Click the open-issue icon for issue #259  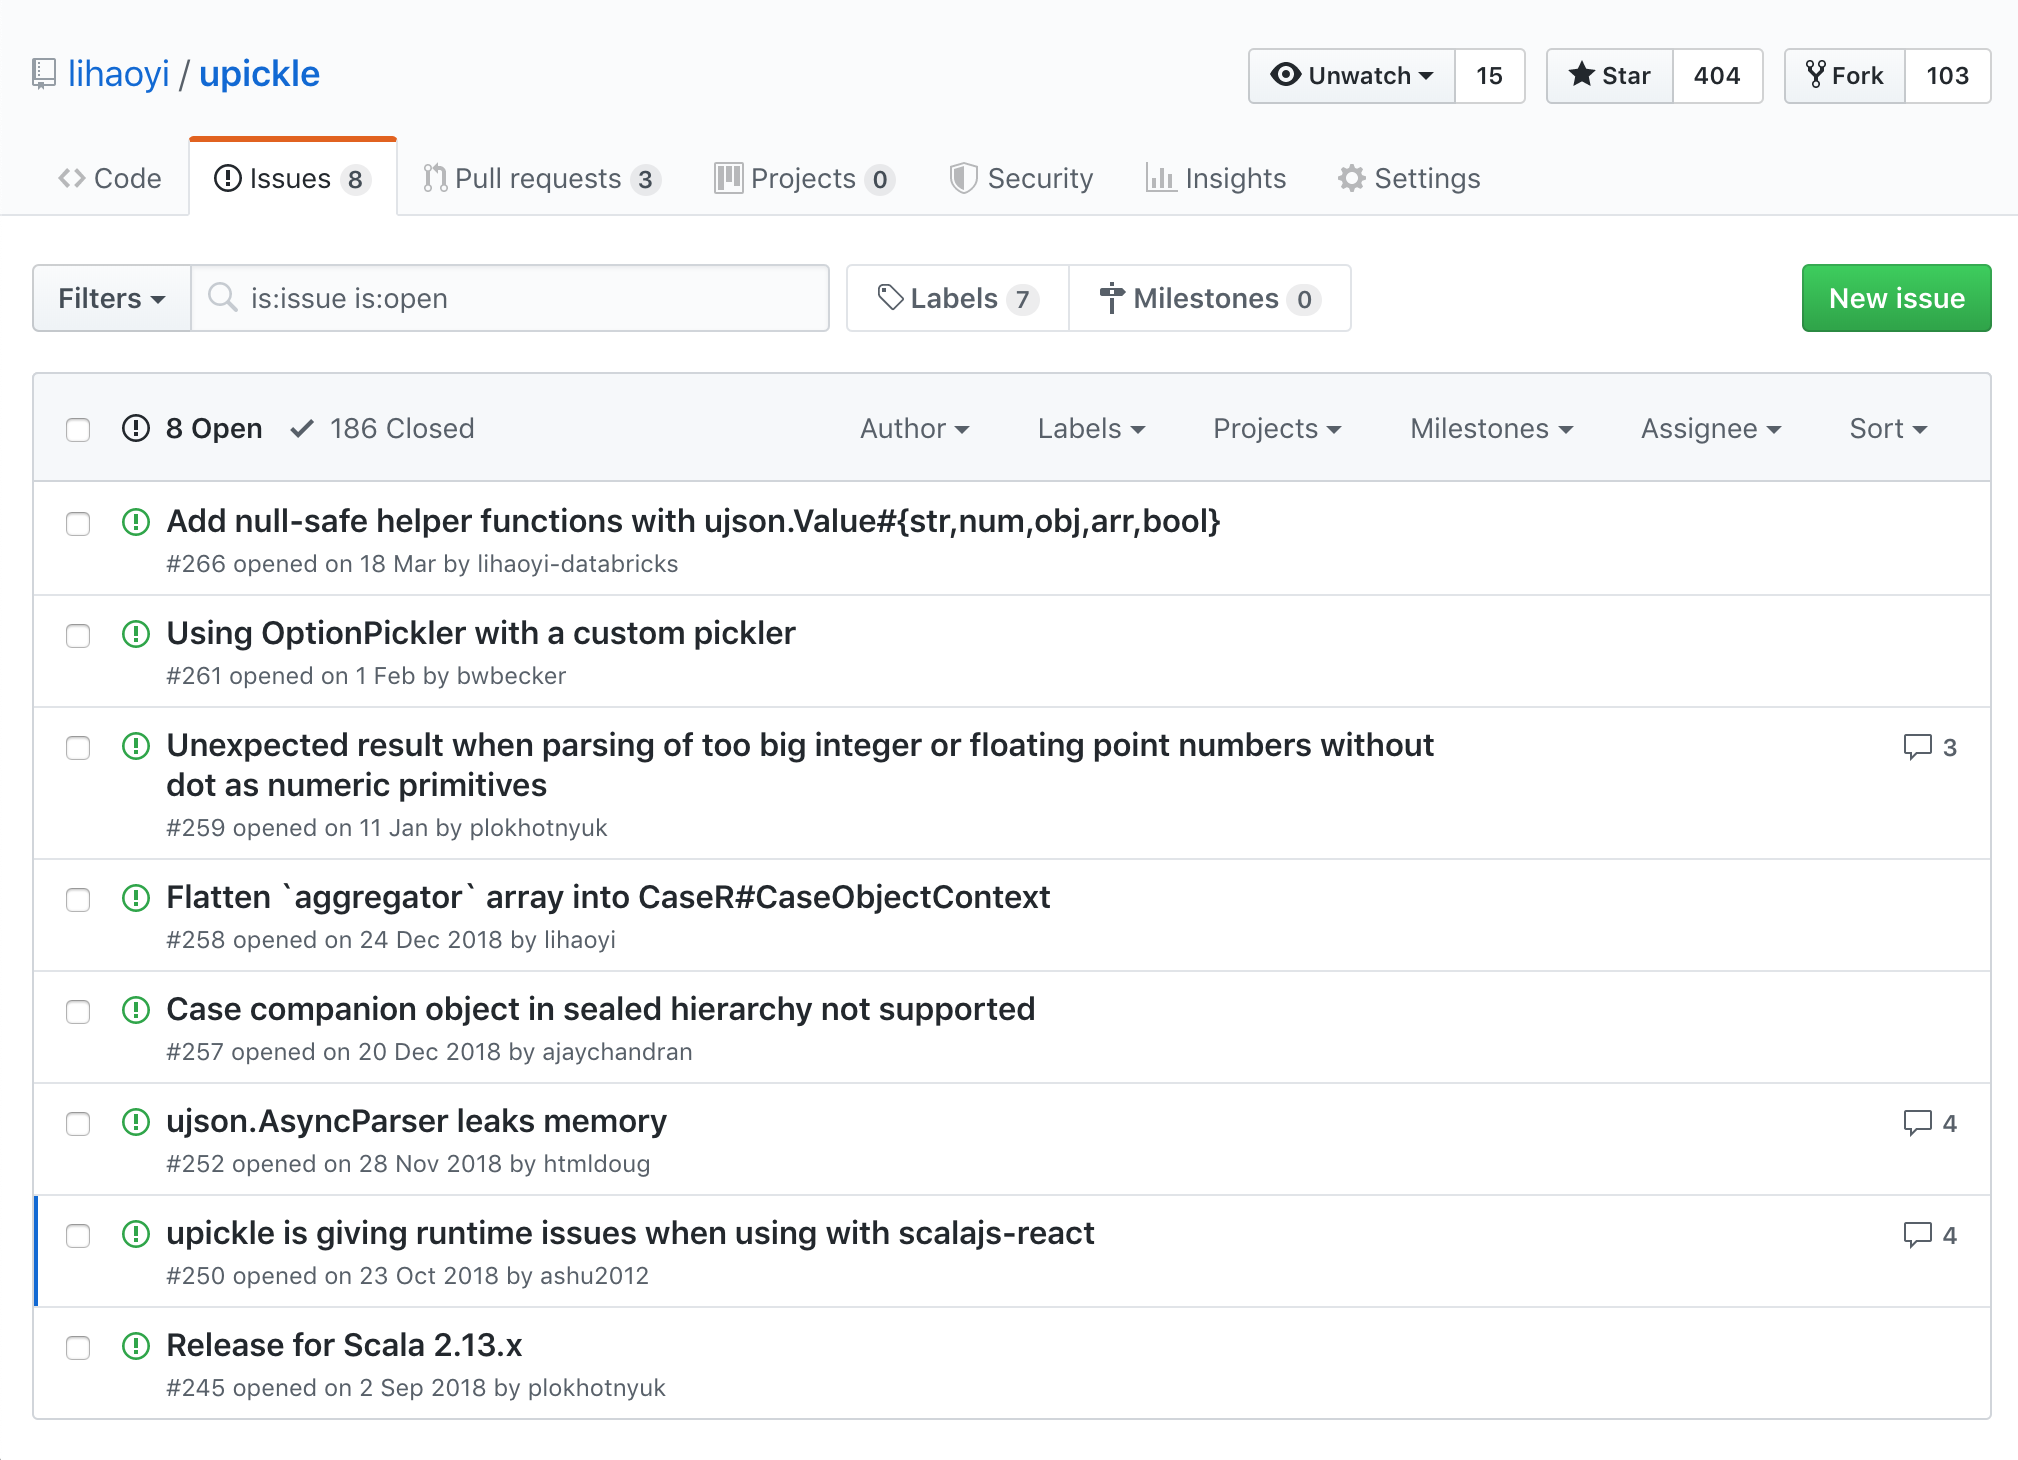pos(136,746)
